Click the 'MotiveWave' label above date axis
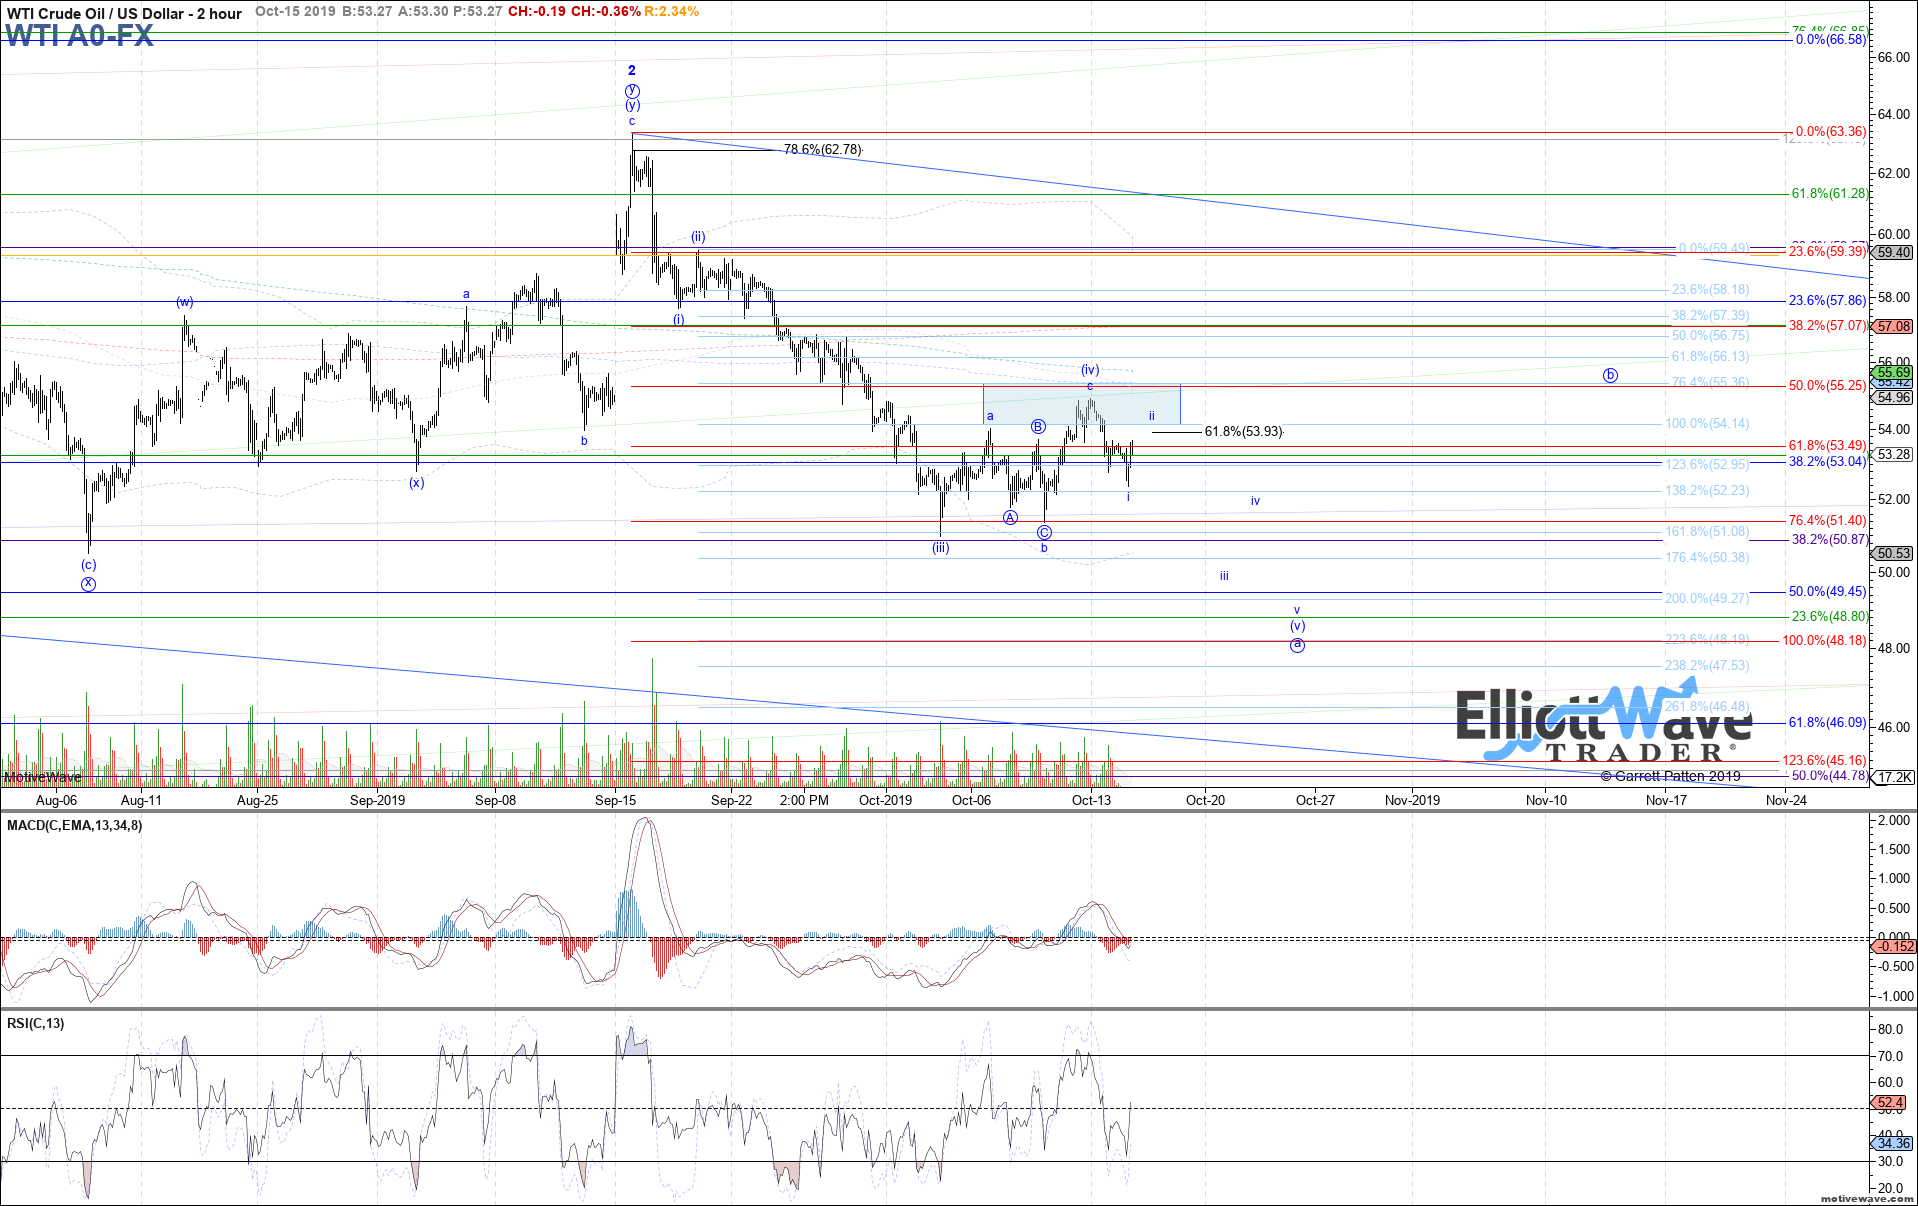The height and width of the screenshot is (1206, 1918). click(42, 777)
